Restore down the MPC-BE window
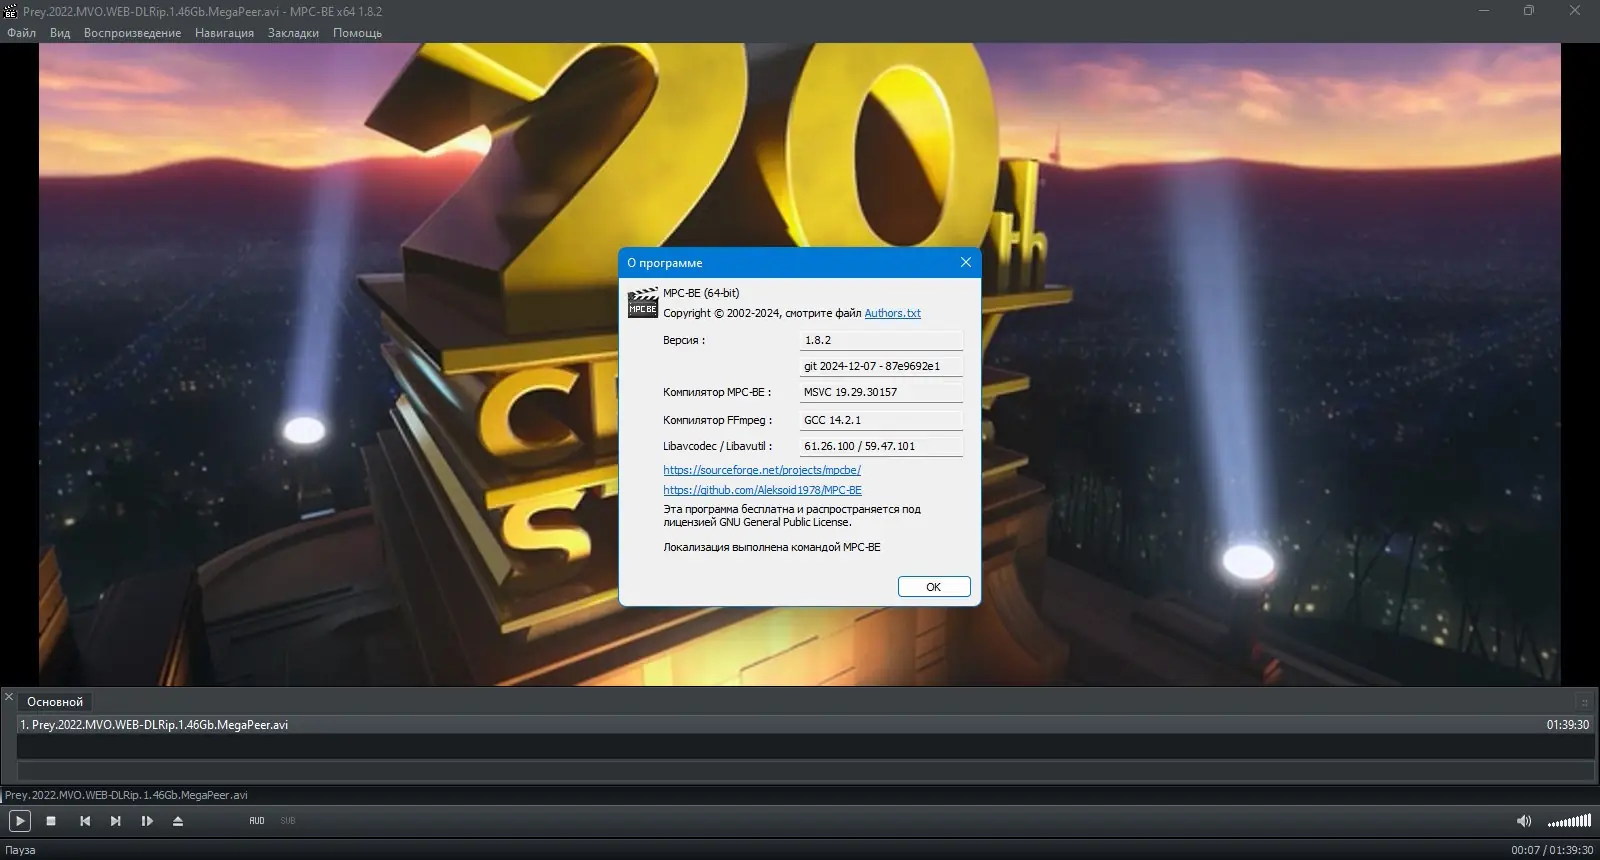This screenshot has height=860, width=1600. pyautogui.click(x=1529, y=11)
